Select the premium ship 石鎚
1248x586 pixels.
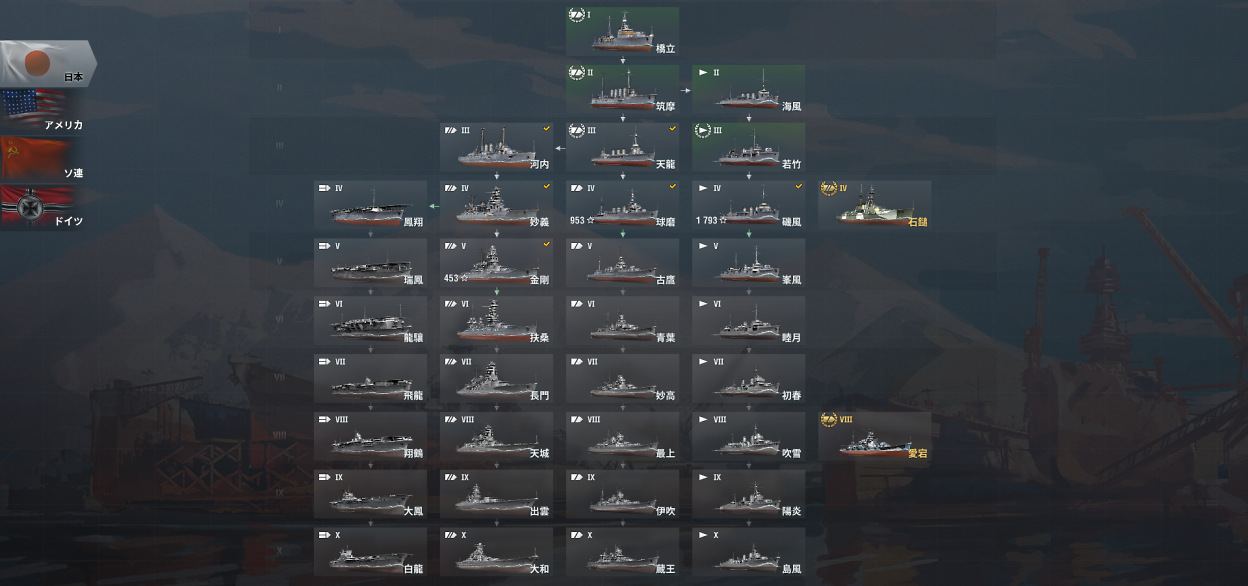pyautogui.click(x=874, y=205)
